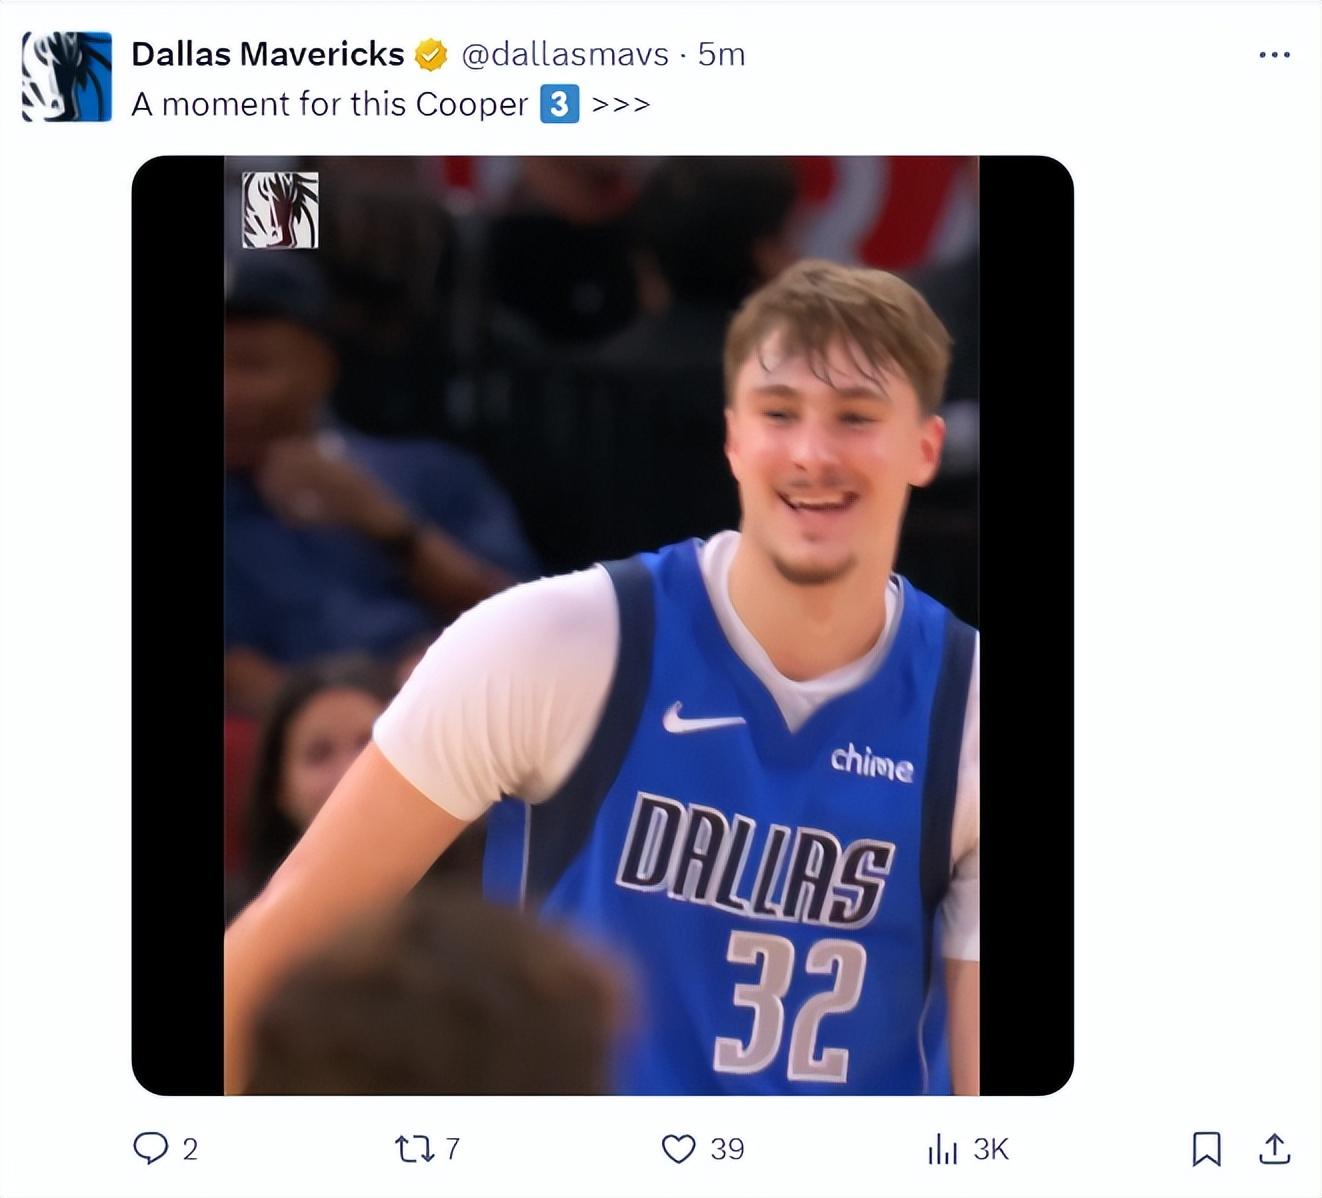The height and width of the screenshot is (1198, 1322).
Task: Click the like count of 39
Action: point(727,1149)
